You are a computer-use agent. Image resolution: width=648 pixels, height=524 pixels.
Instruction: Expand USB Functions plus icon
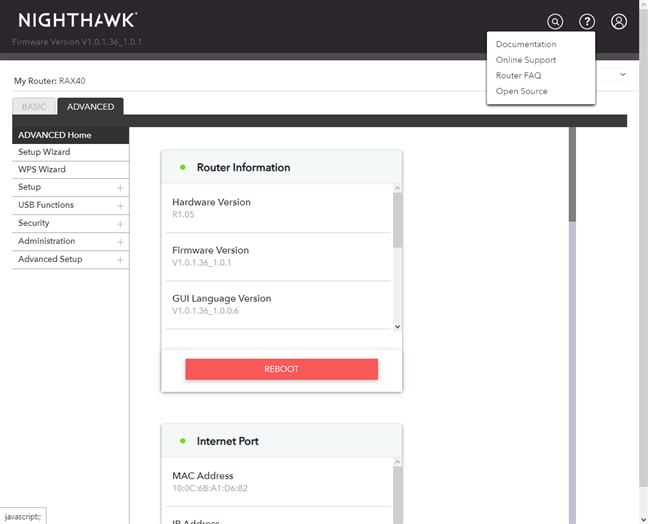120,206
